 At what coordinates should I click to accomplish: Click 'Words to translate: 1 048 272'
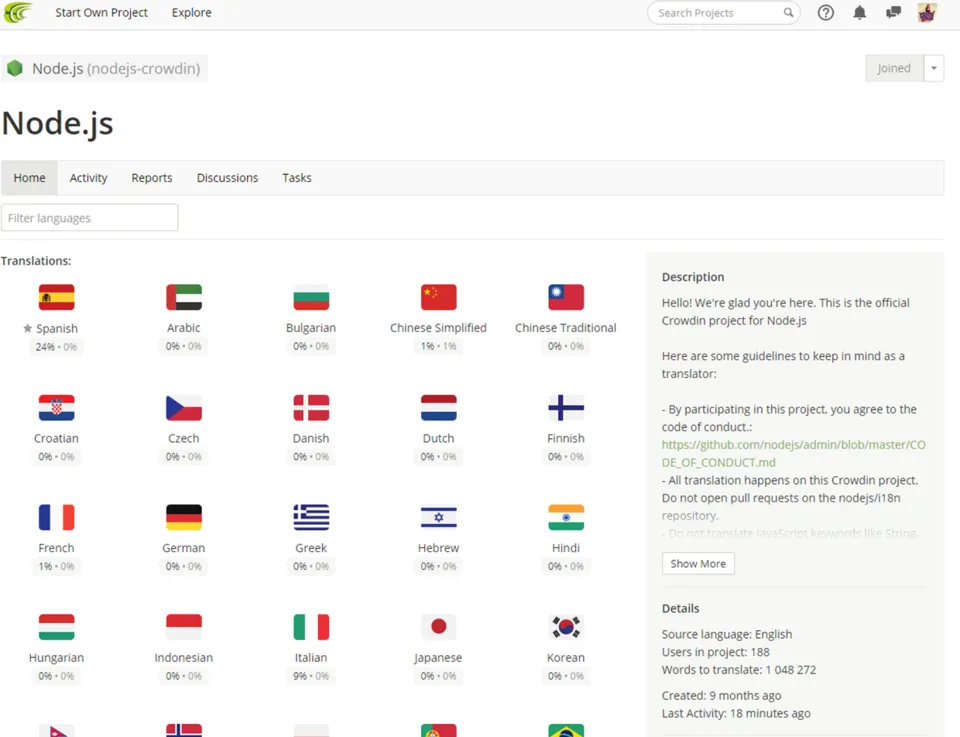739,670
